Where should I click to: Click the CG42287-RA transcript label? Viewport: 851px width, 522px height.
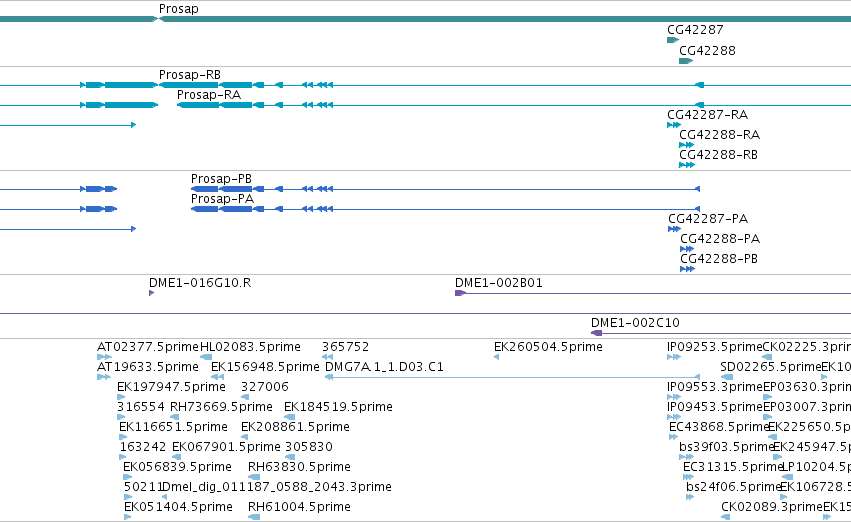click(707, 114)
